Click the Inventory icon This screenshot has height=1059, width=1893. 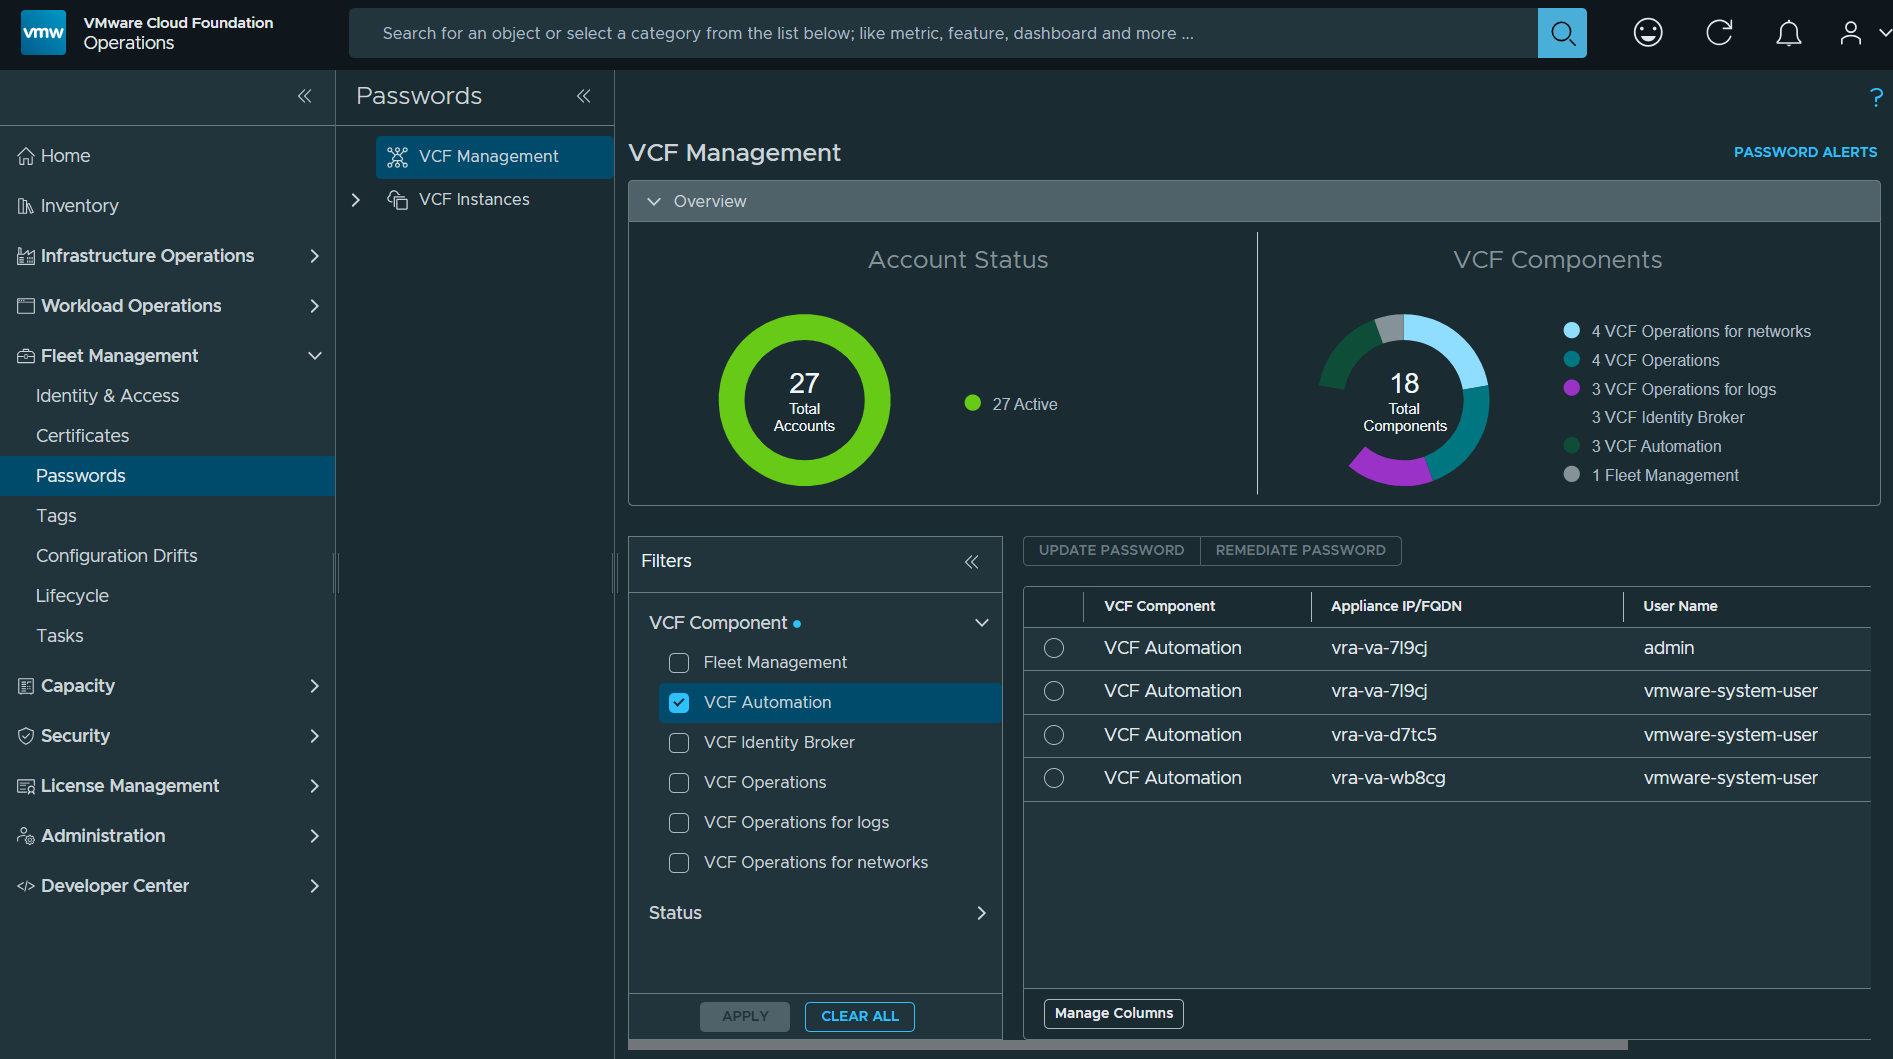click(x=26, y=206)
